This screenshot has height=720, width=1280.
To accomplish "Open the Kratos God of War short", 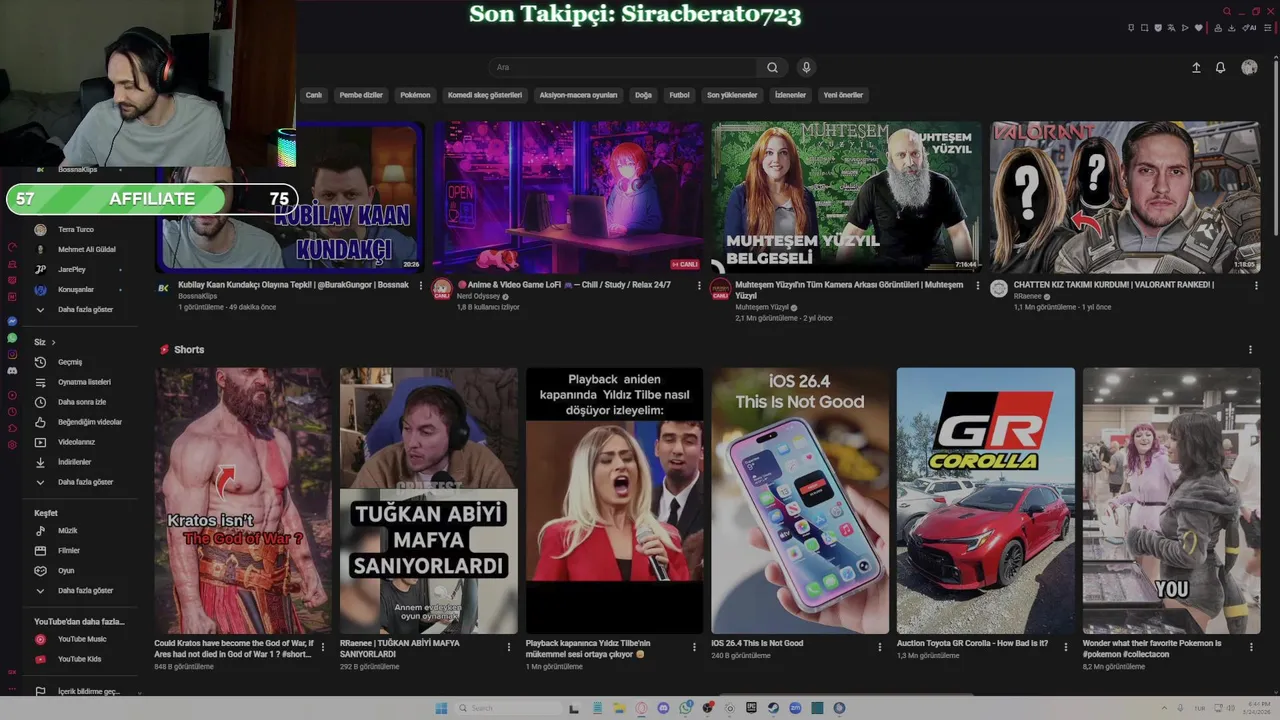I will point(243,500).
